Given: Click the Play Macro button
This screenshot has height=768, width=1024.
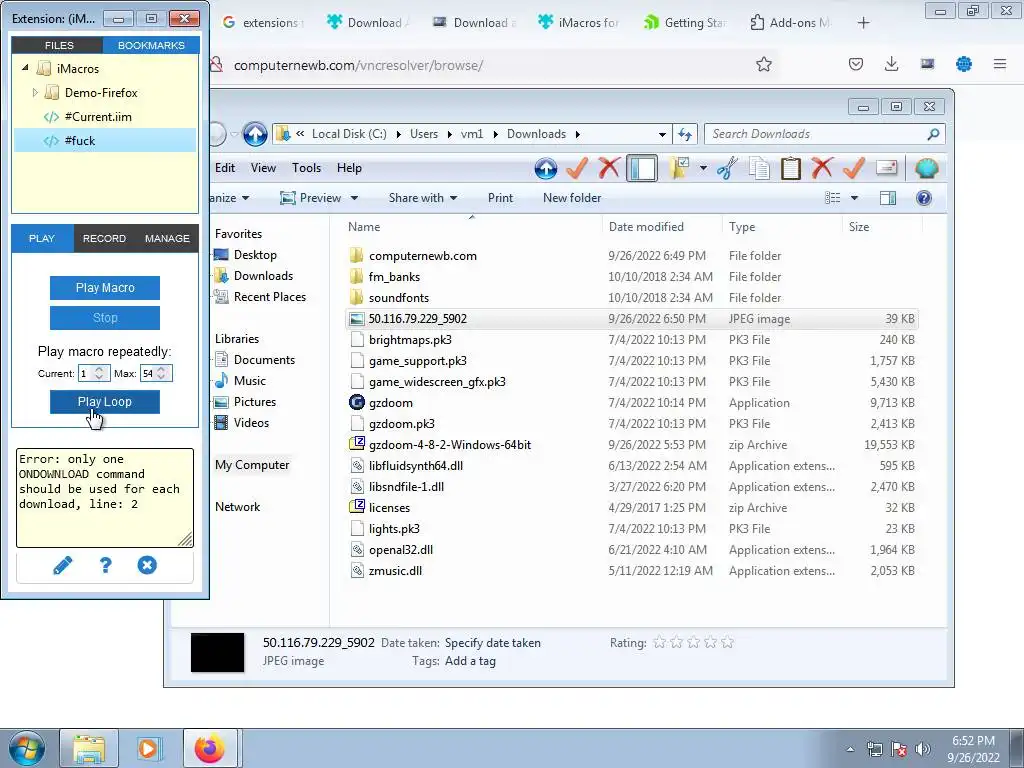Looking at the screenshot, I should click(x=104, y=288).
